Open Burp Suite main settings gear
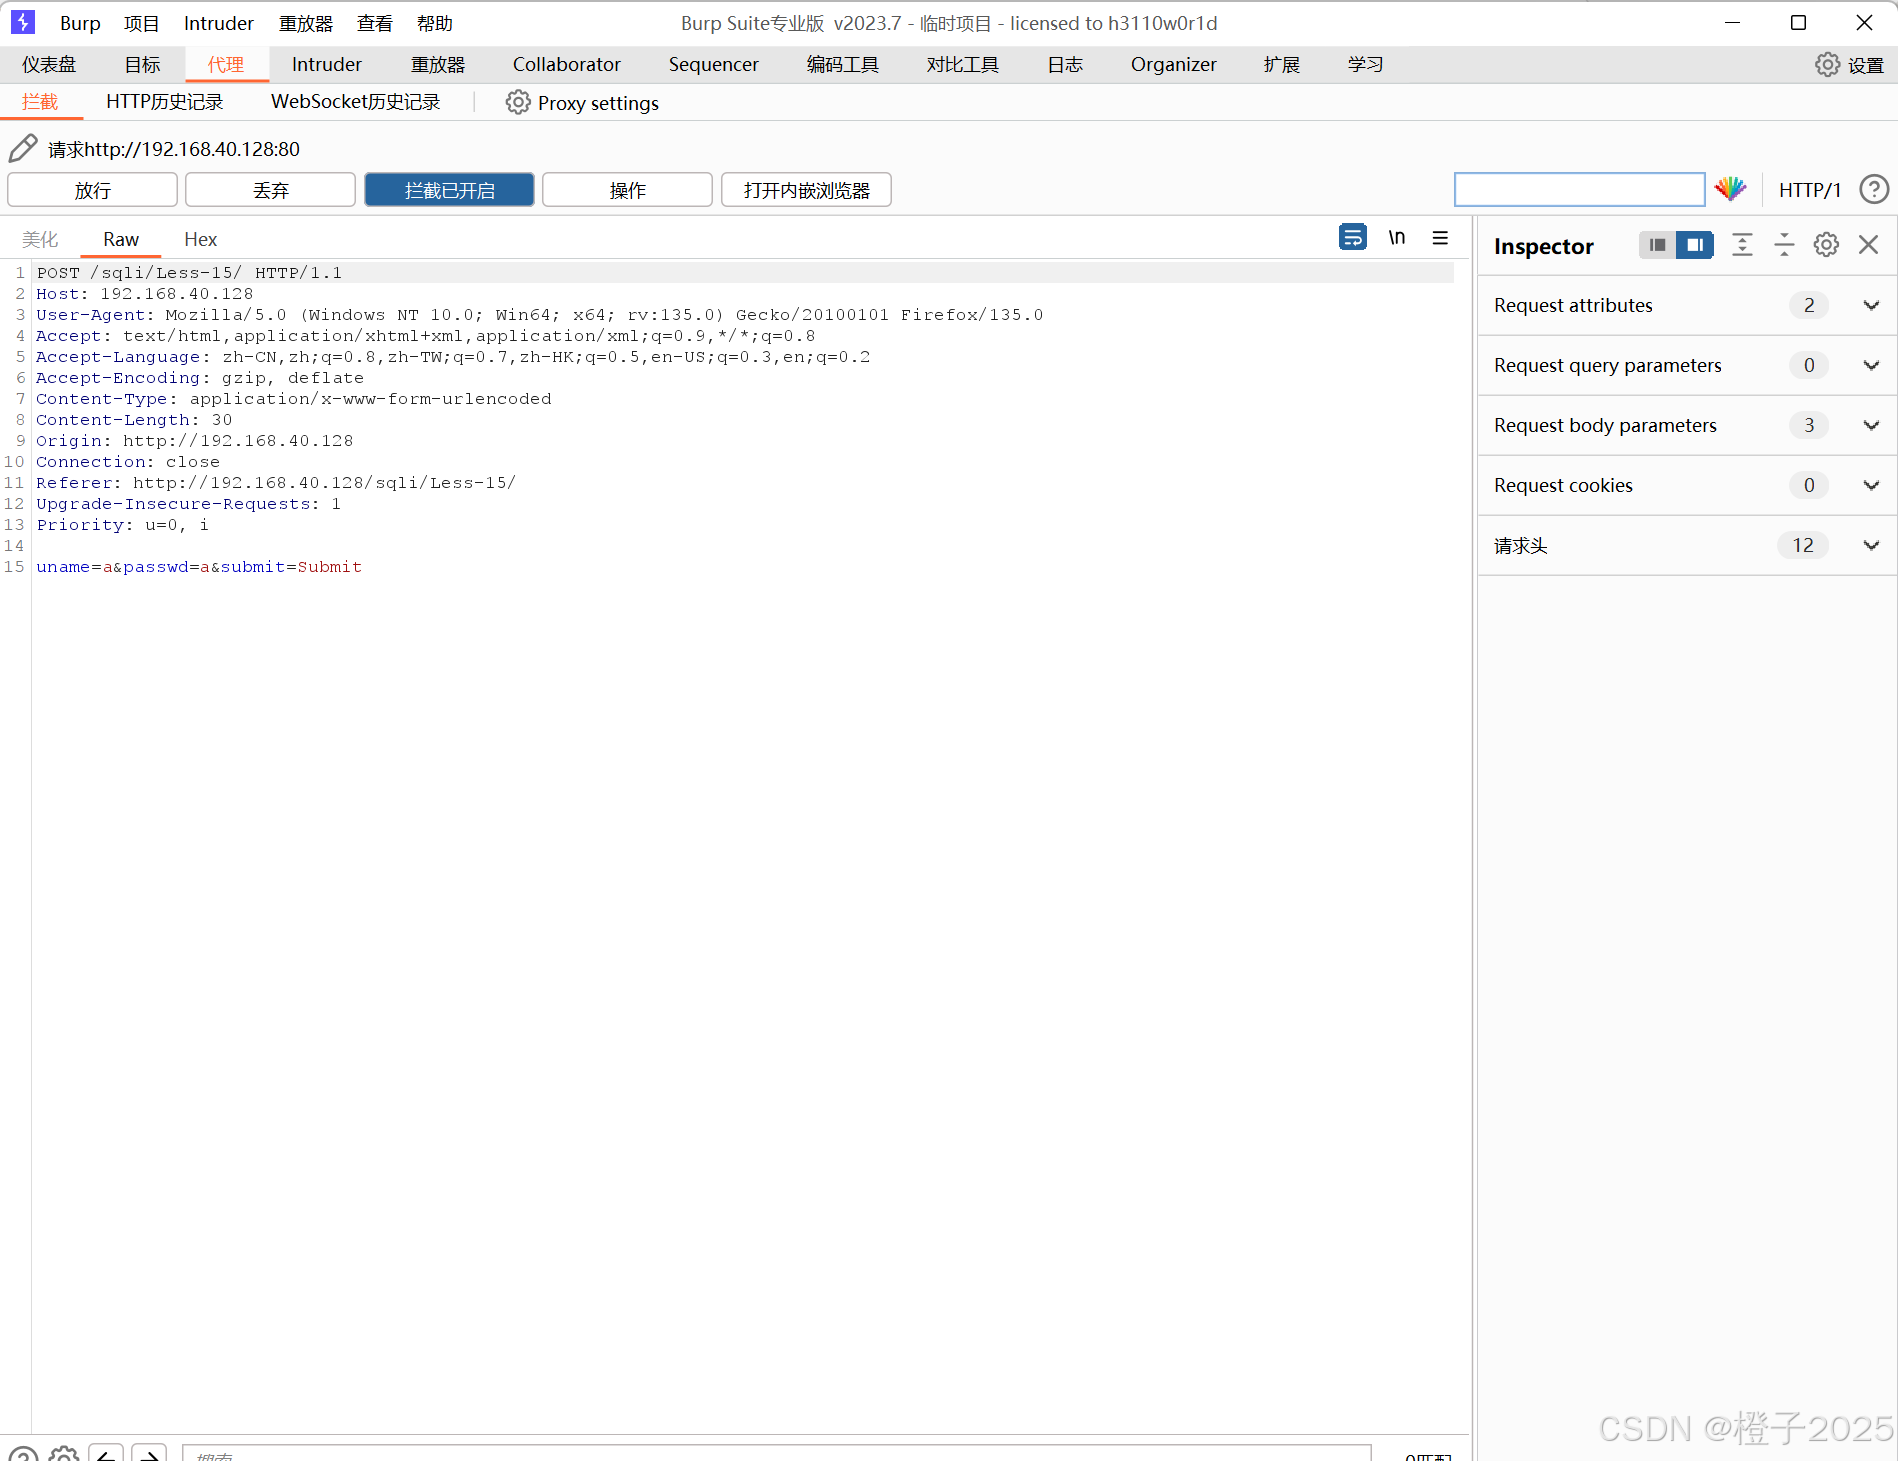 pyautogui.click(x=1826, y=63)
